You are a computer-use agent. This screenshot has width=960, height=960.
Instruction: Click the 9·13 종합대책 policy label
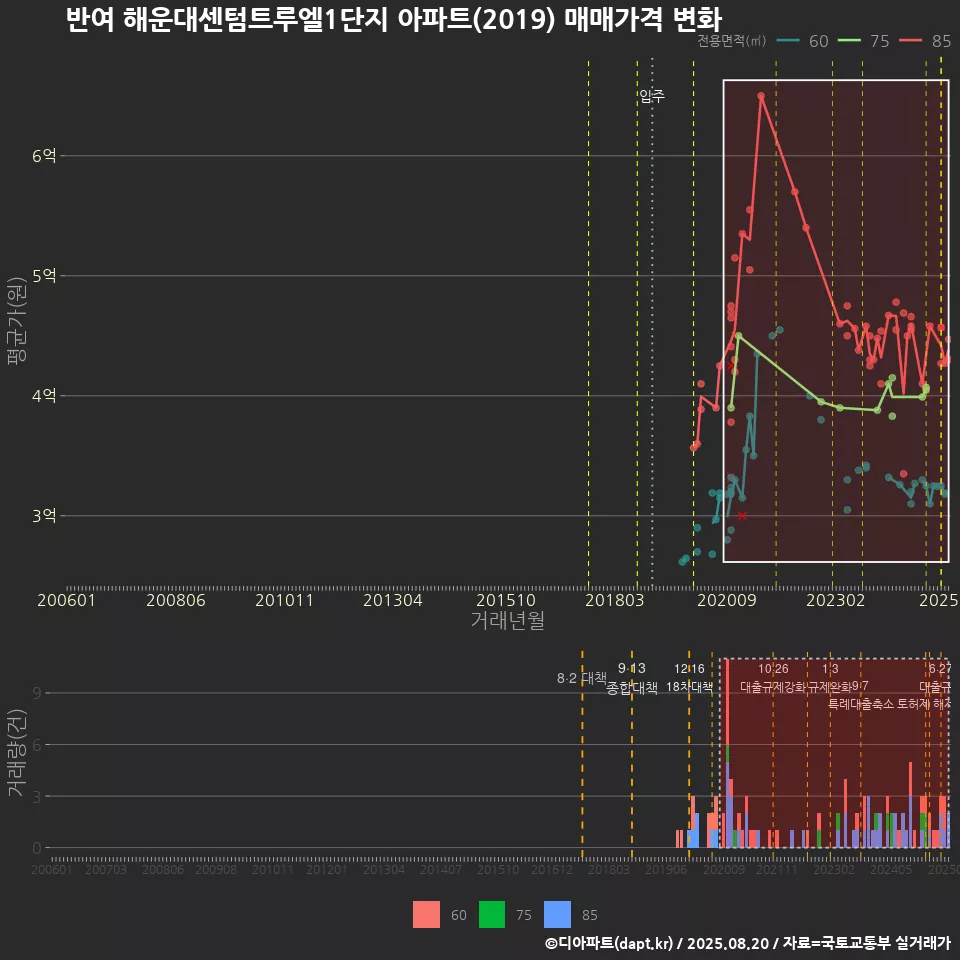click(632, 678)
